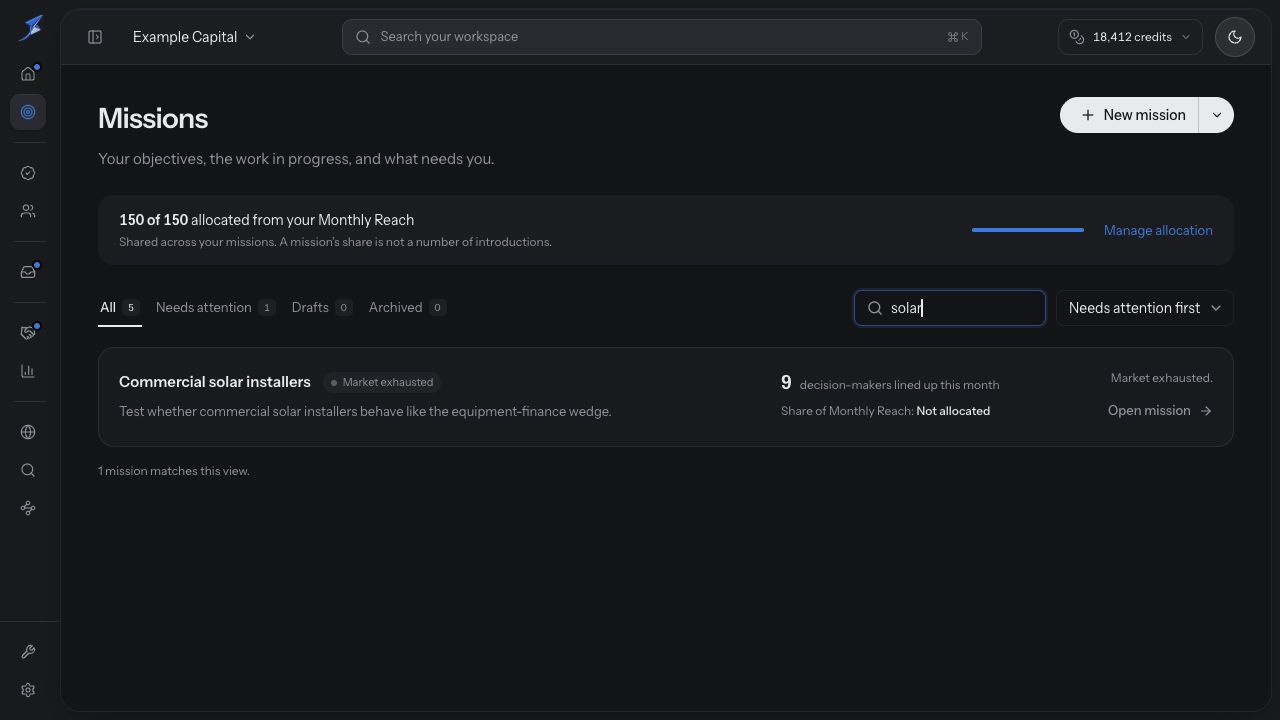
Task: Open the Needs attention first sort dropdown
Action: 1145,308
